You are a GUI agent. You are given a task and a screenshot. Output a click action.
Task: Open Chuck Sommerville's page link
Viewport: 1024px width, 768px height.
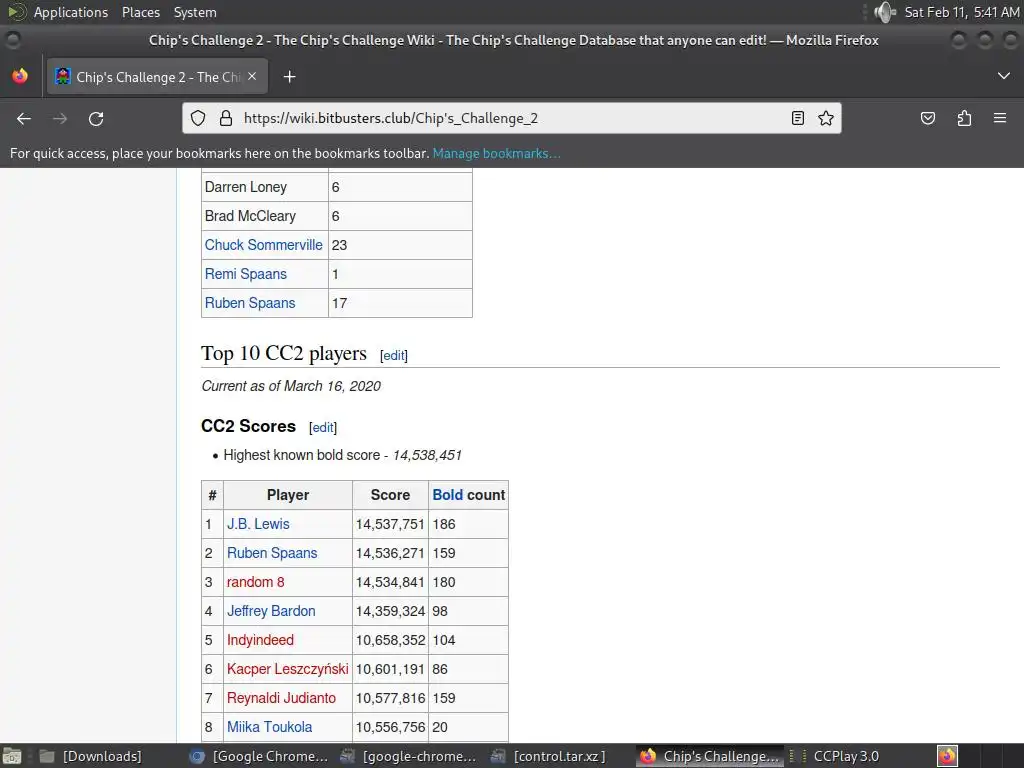pos(263,245)
